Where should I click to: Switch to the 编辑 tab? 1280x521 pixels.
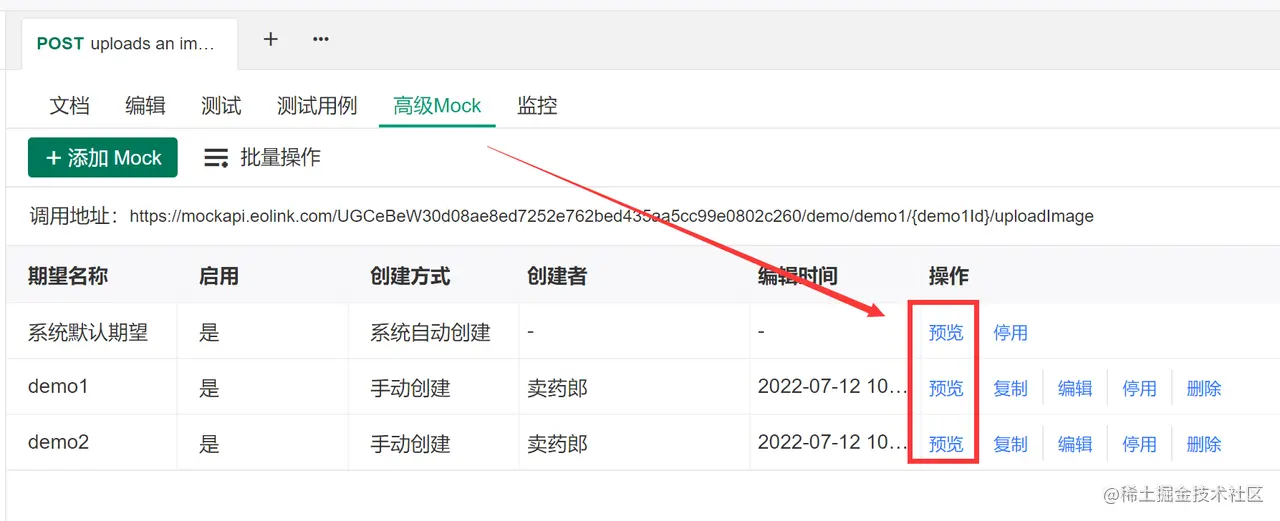point(145,105)
